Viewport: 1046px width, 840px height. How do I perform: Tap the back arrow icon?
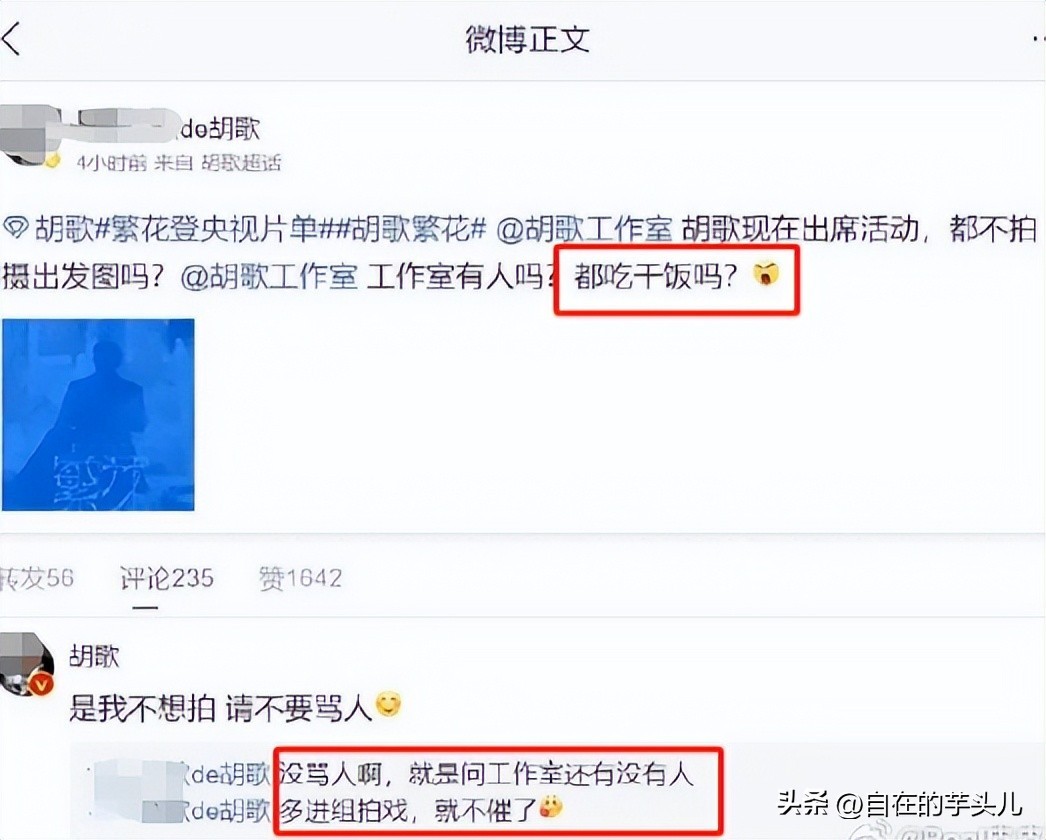point(12,39)
